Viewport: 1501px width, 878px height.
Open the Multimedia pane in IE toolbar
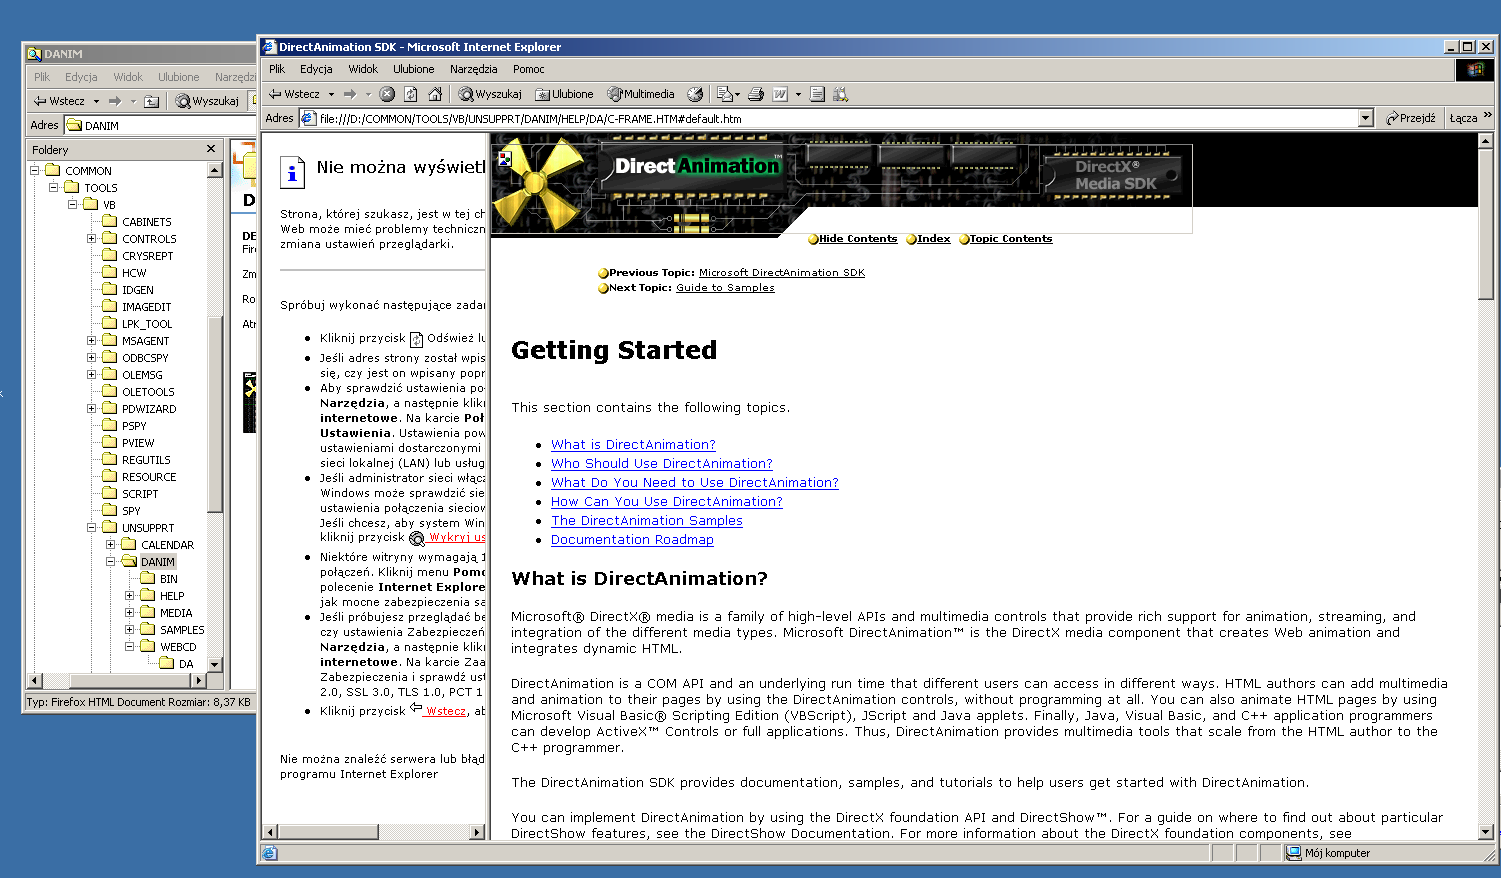[641, 94]
